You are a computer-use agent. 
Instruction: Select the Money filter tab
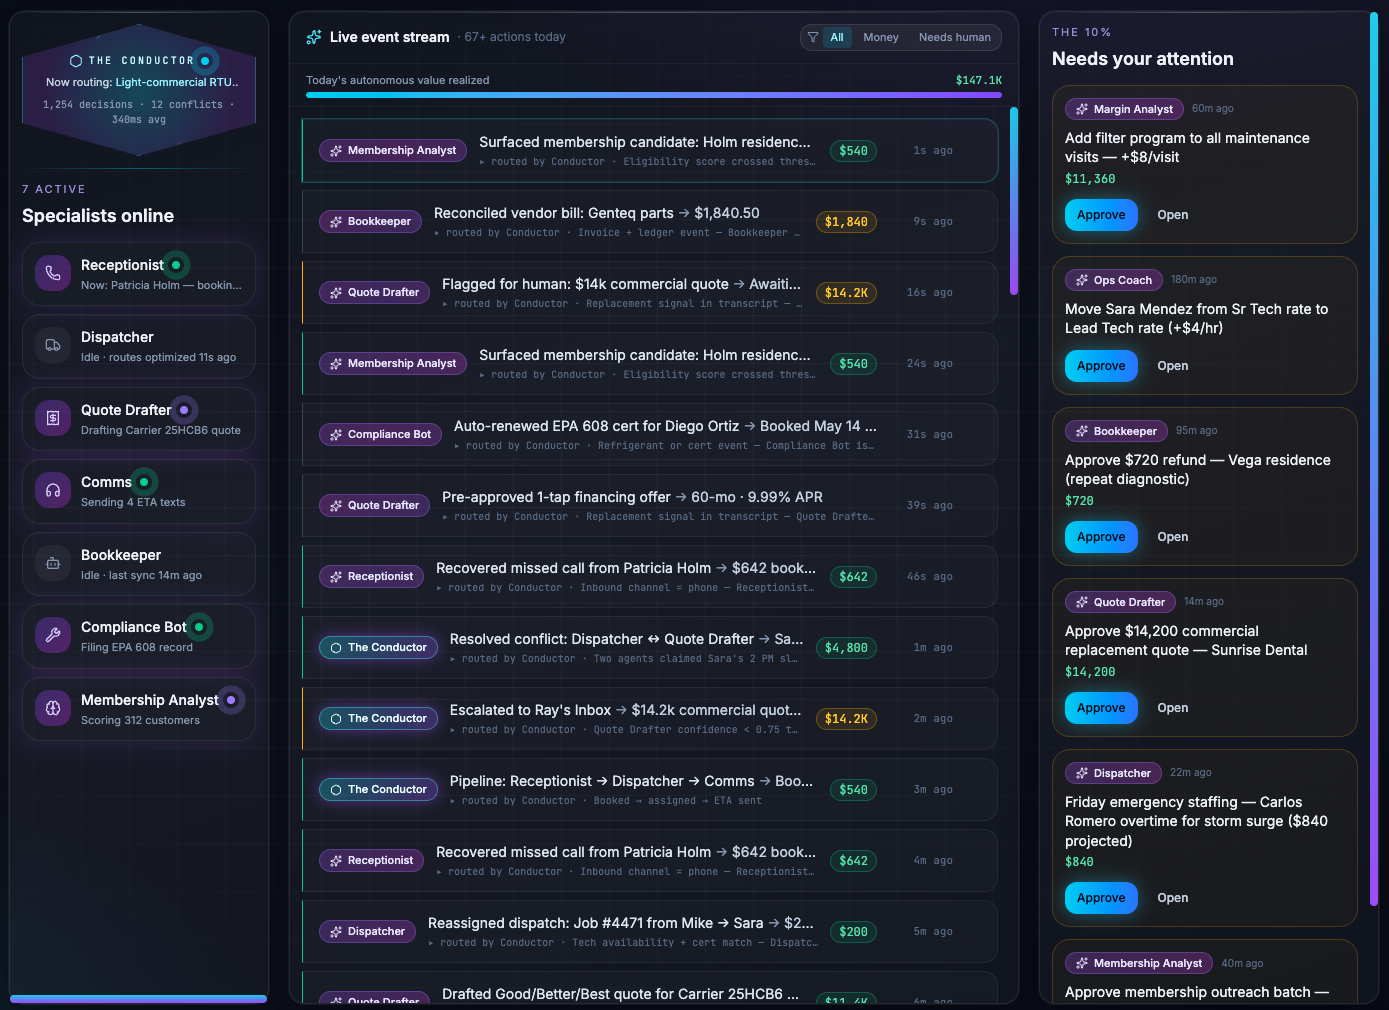click(881, 37)
